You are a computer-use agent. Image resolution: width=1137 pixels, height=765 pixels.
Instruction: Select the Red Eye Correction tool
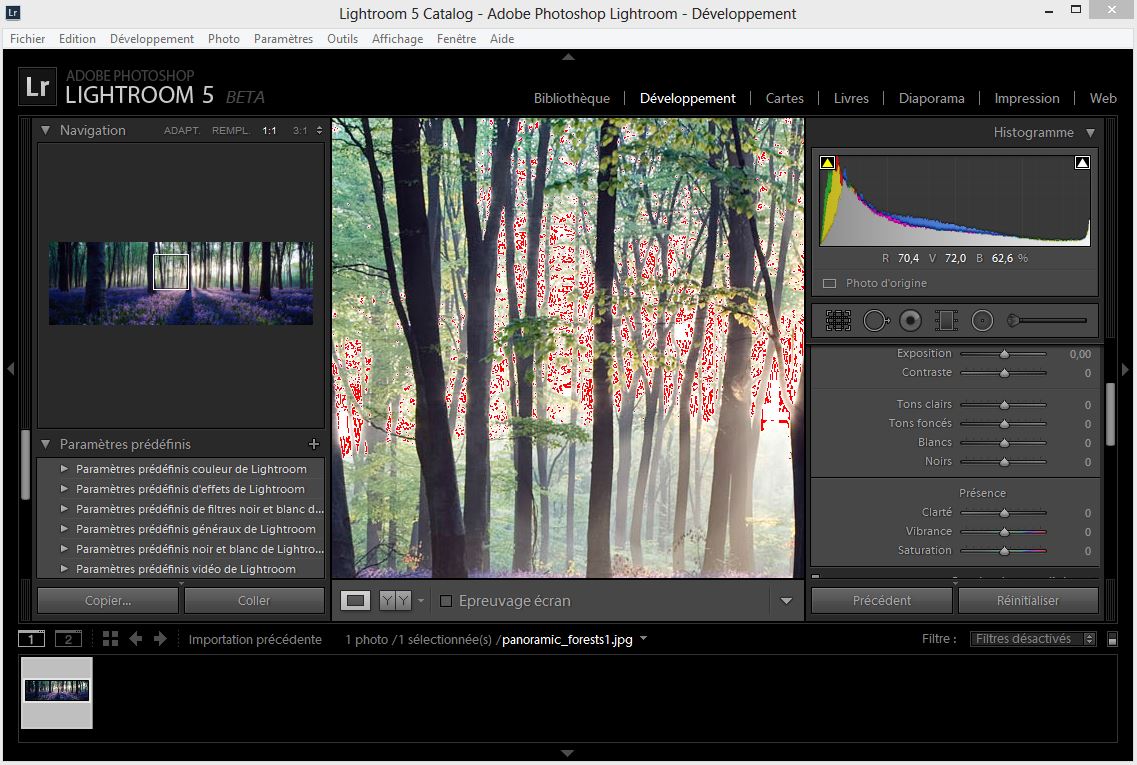tap(910, 320)
